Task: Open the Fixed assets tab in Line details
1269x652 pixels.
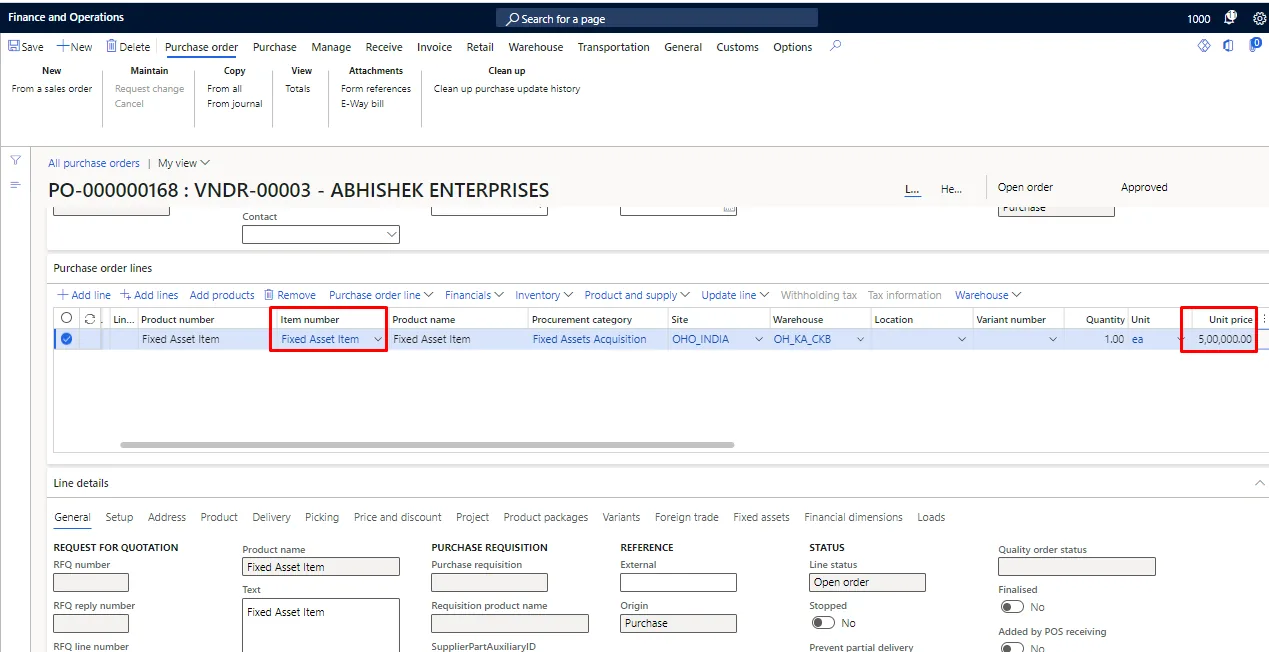Action: coord(761,517)
